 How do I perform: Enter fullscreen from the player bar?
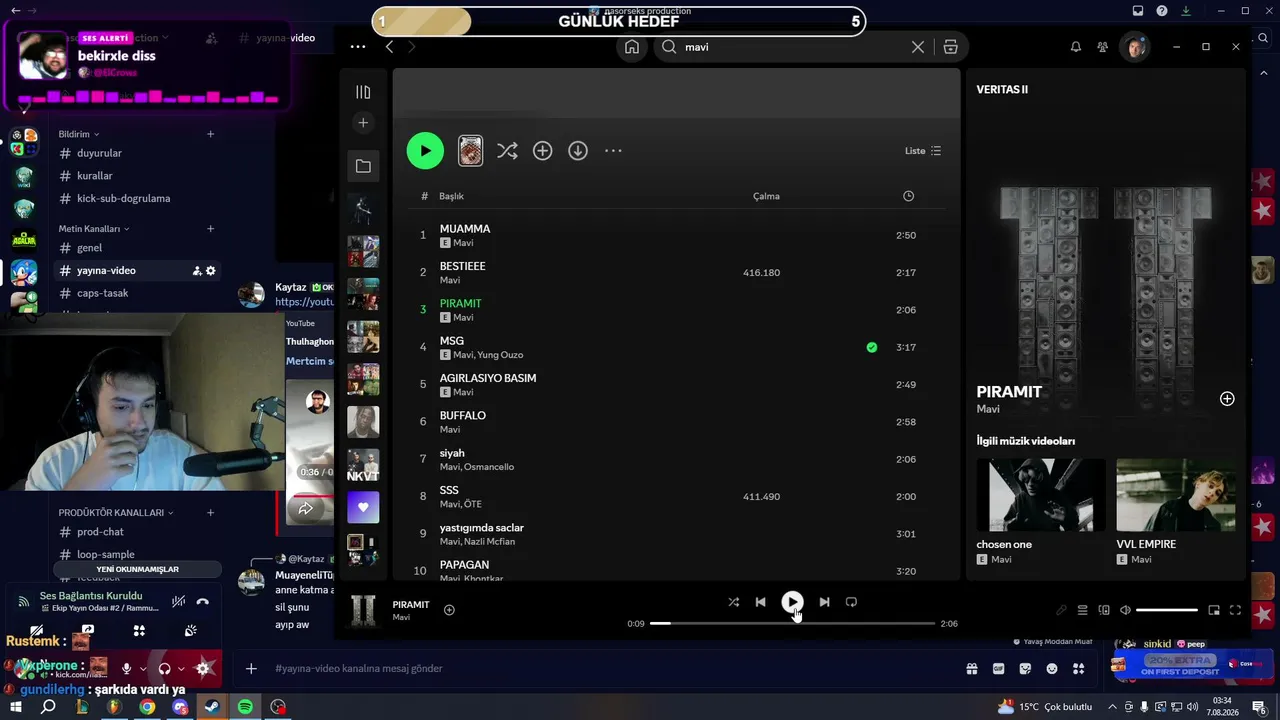1235,610
